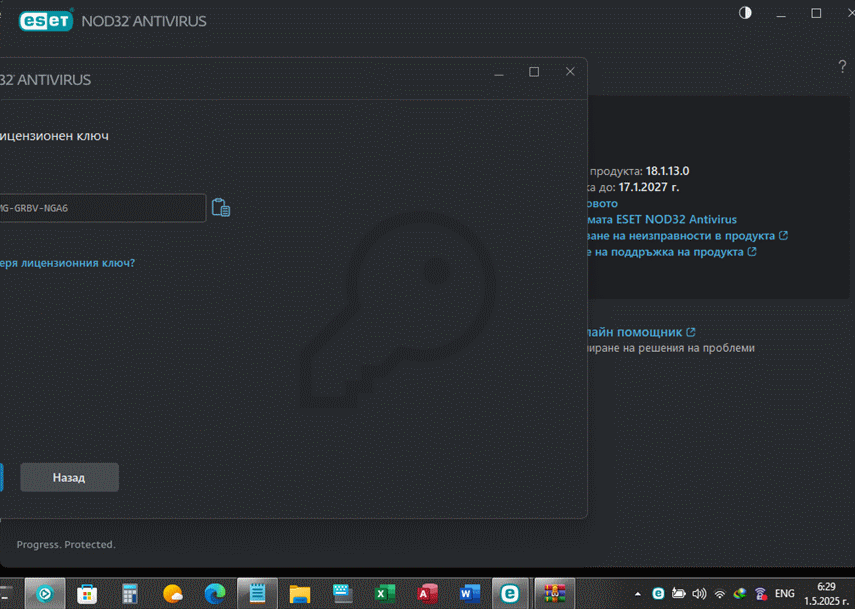Click the license key input field

pos(103,208)
